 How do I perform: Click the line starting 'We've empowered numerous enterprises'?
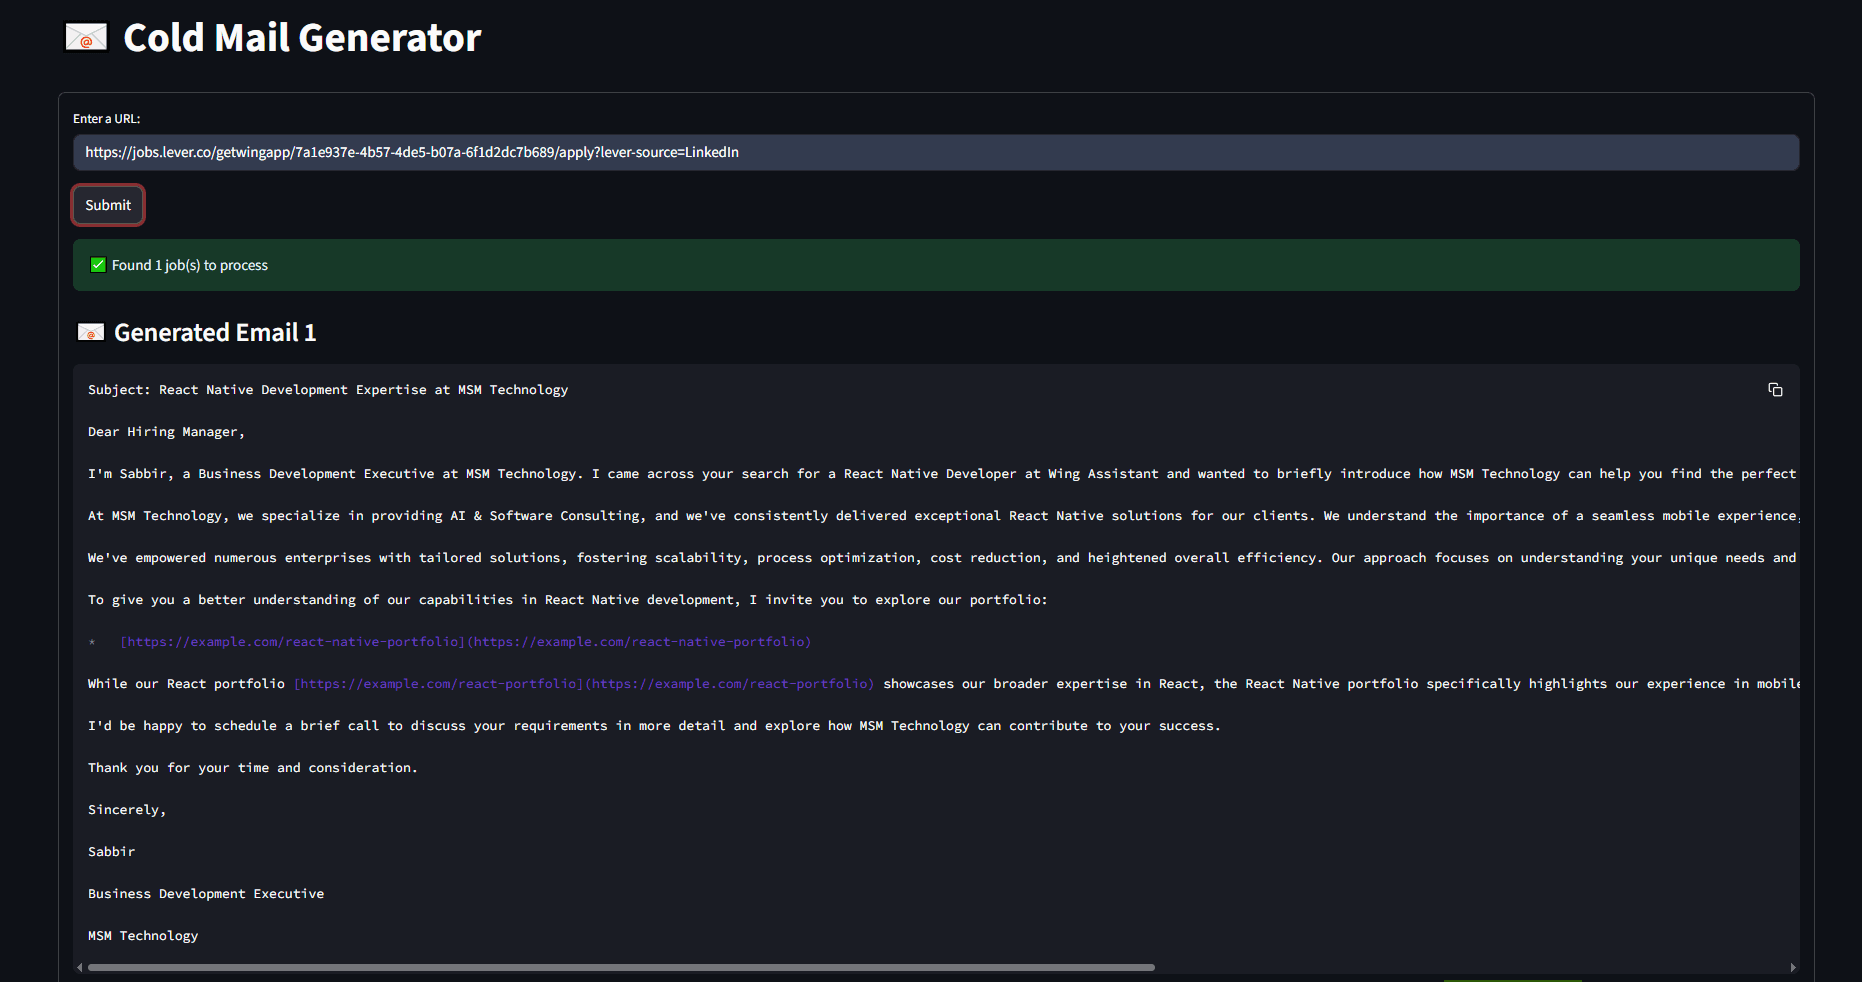click(943, 558)
